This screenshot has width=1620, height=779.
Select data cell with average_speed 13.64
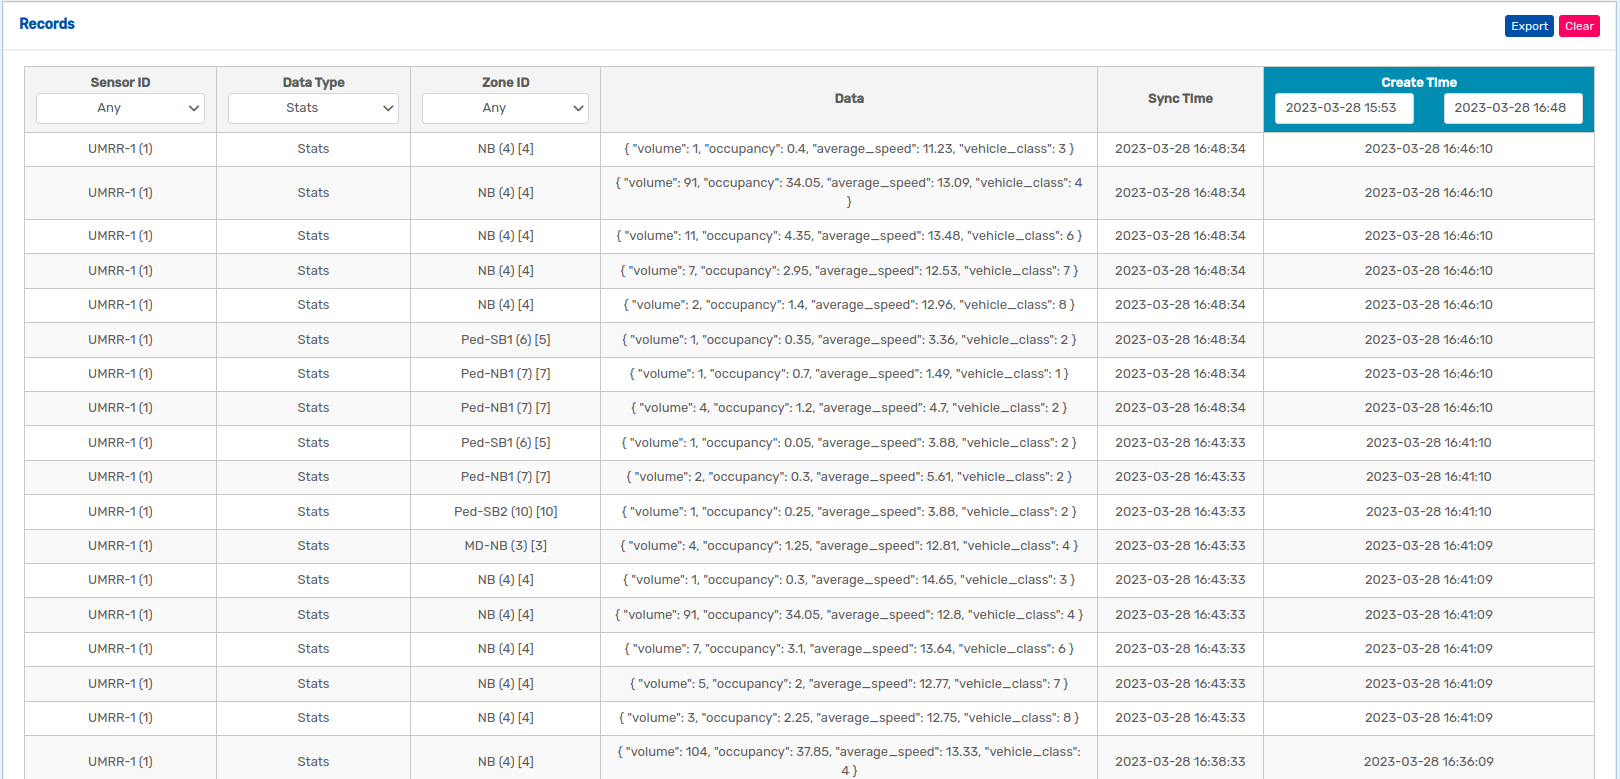(849, 649)
